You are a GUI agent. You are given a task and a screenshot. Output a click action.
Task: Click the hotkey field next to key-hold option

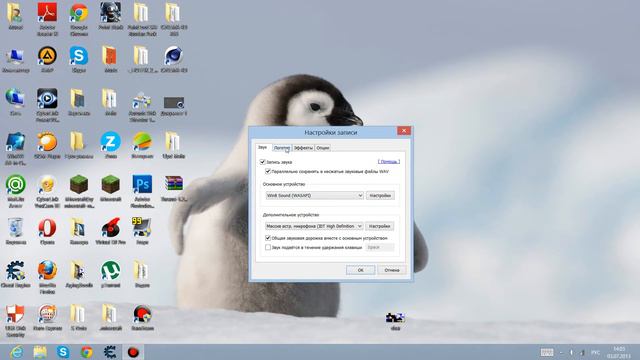click(x=380, y=247)
